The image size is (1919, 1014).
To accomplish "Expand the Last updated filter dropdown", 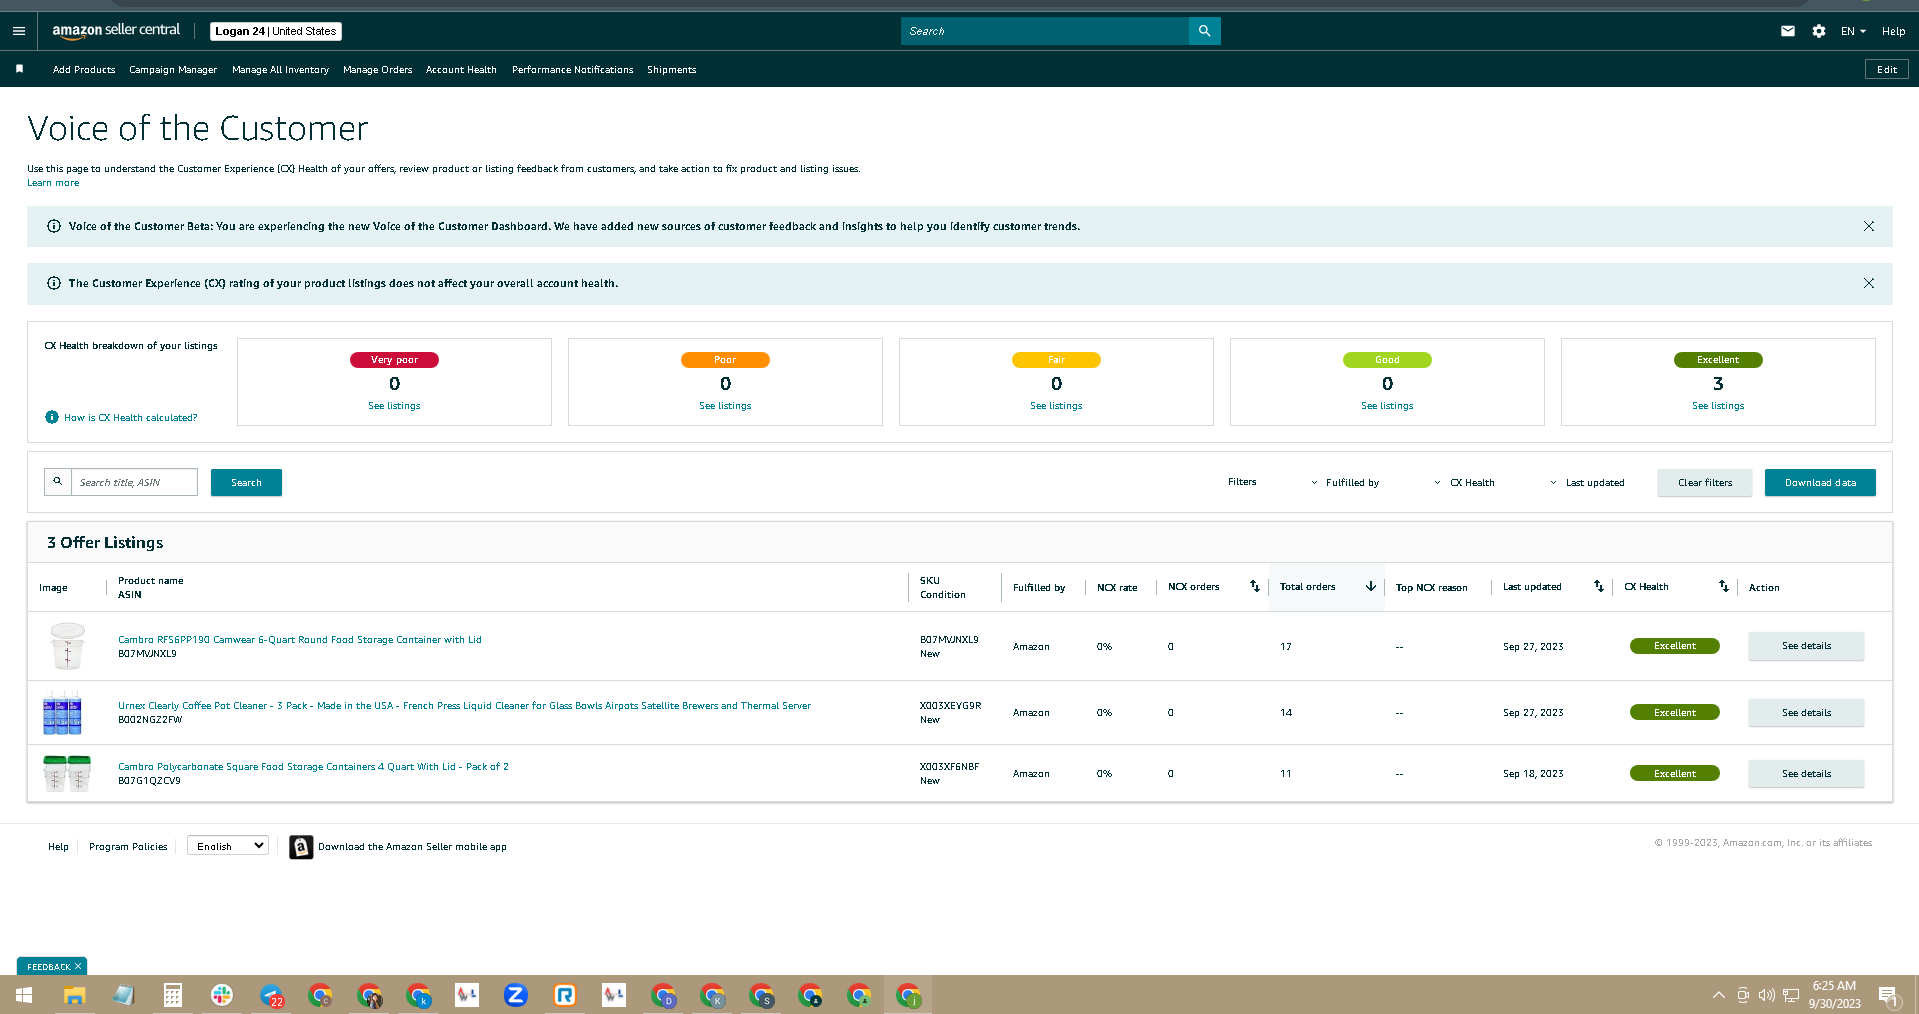I will point(1588,483).
